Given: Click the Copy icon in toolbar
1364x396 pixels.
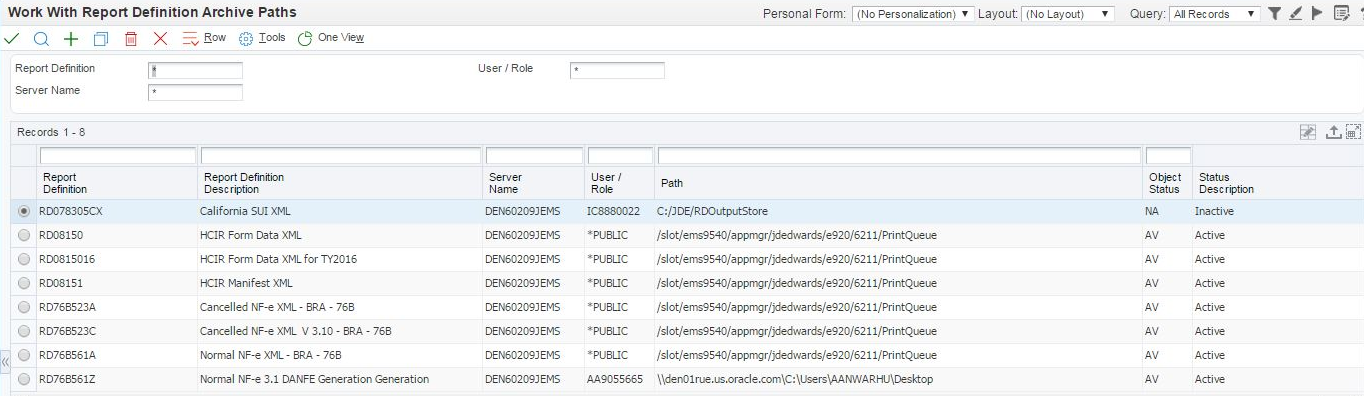Looking at the screenshot, I should tap(101, 39).
